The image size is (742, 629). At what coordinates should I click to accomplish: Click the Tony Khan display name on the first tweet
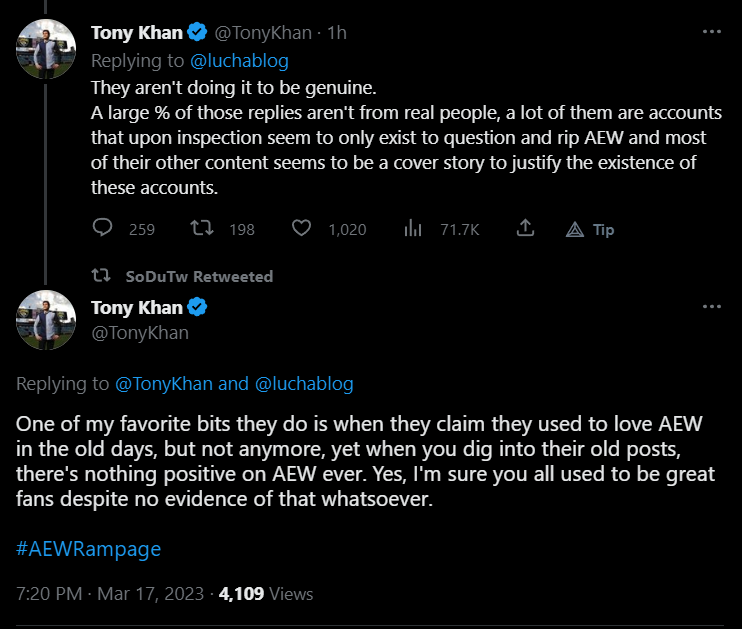pos(137,33)
